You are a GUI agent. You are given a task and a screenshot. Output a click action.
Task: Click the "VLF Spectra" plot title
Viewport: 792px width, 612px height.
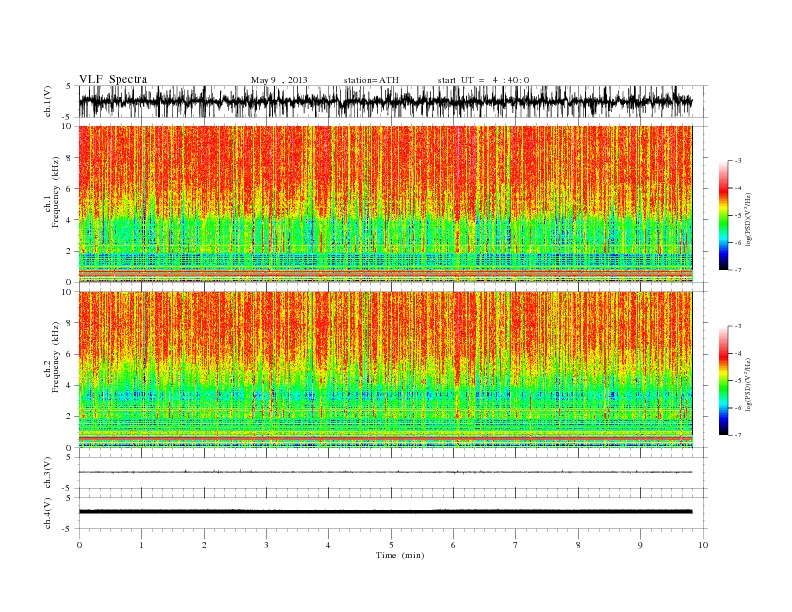(x=113, y=79)
